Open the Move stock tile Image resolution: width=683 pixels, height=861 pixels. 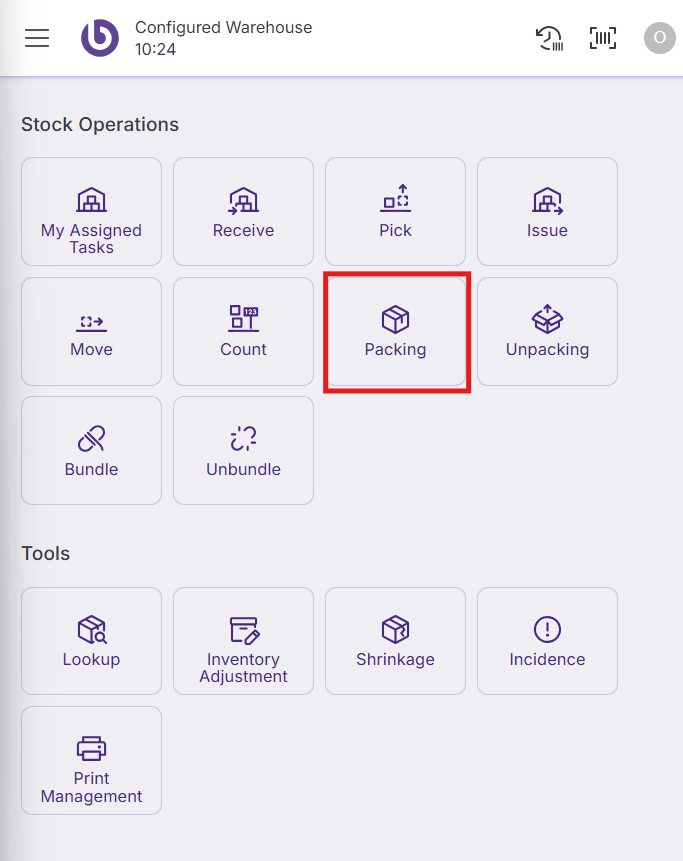coord(91,331)
